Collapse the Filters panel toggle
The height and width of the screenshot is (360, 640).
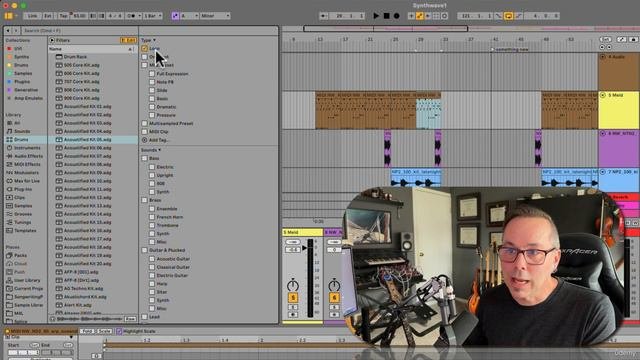[52, 40]
